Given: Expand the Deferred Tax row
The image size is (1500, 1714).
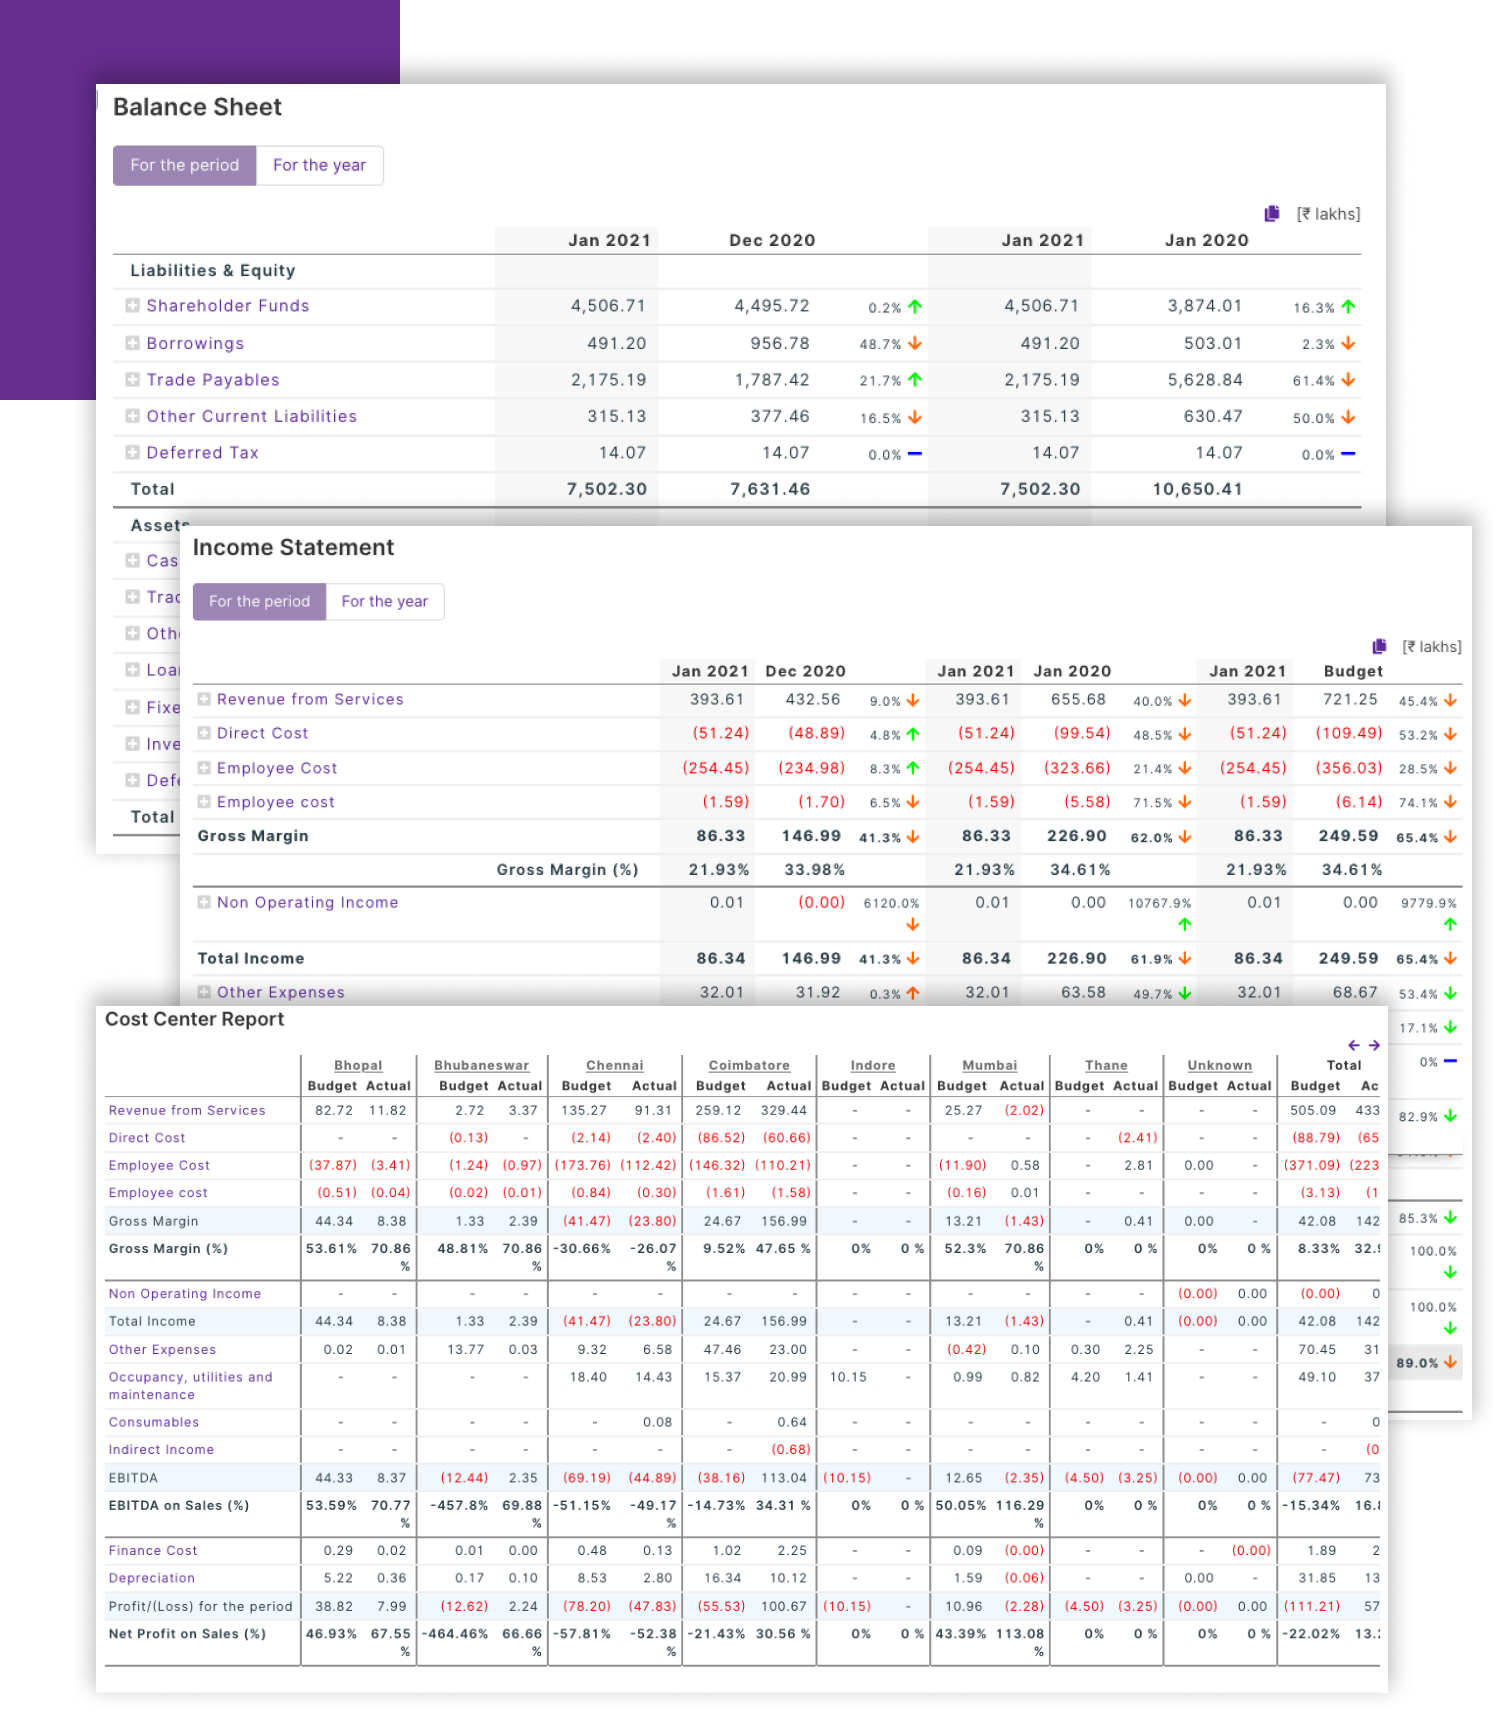Looking at the screenshot, I should point(132,453).
